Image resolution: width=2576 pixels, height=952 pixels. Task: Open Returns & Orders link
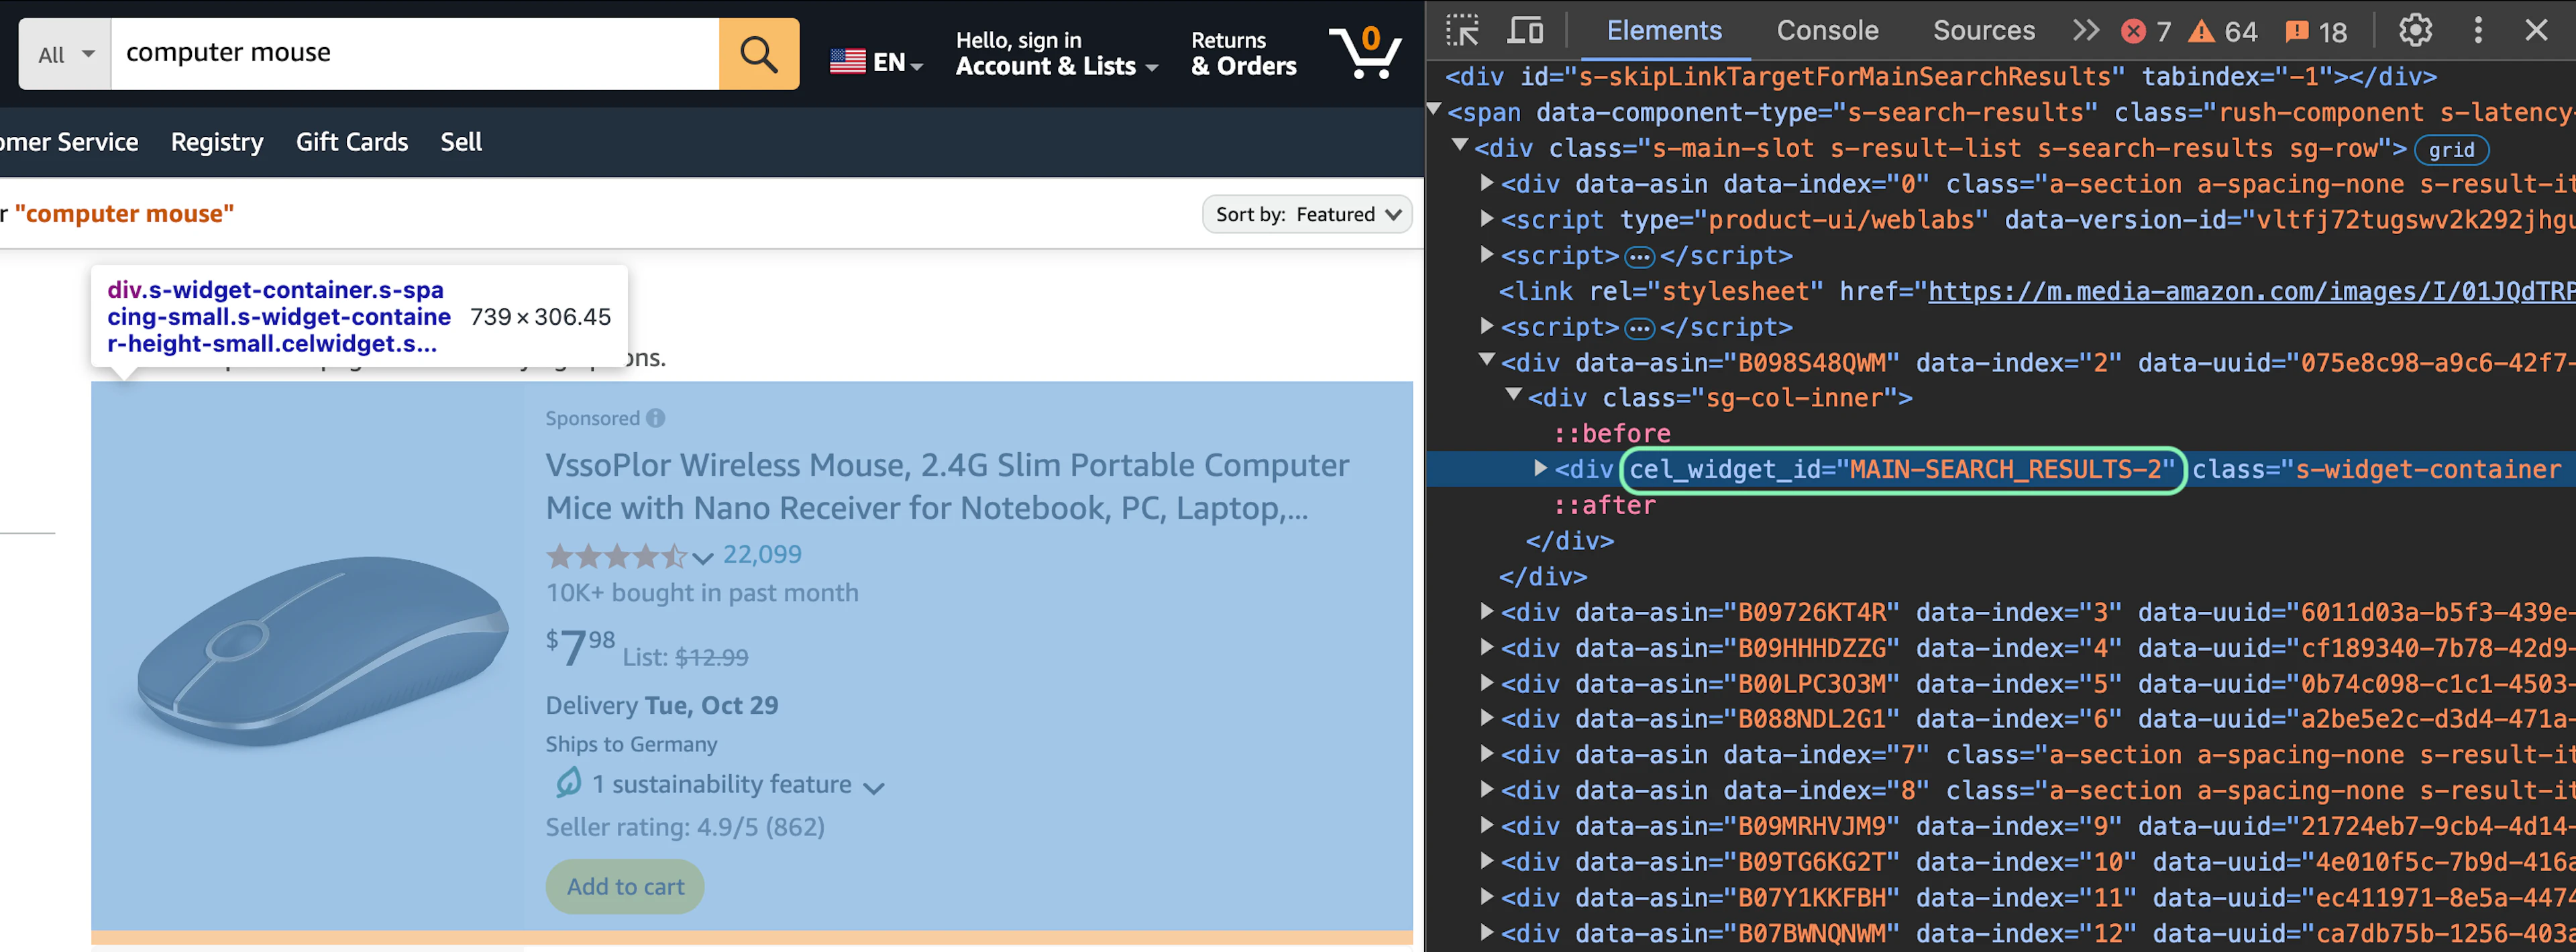(1243, 54)
